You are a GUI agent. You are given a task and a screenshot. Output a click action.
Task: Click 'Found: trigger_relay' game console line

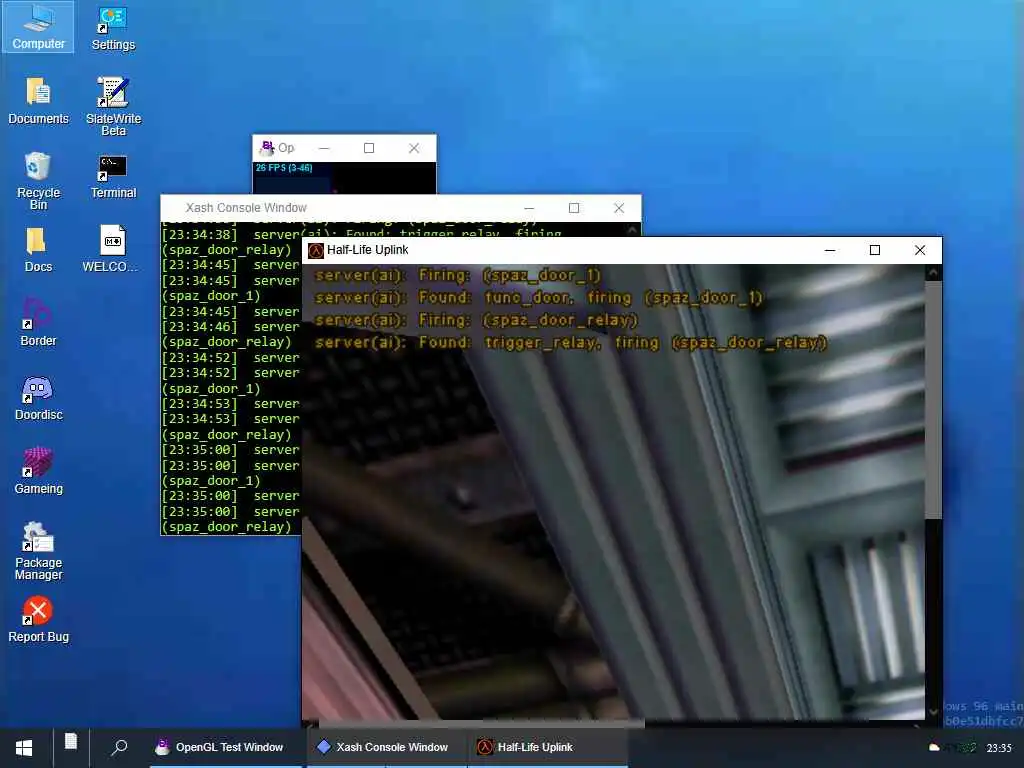pos(571,342)
